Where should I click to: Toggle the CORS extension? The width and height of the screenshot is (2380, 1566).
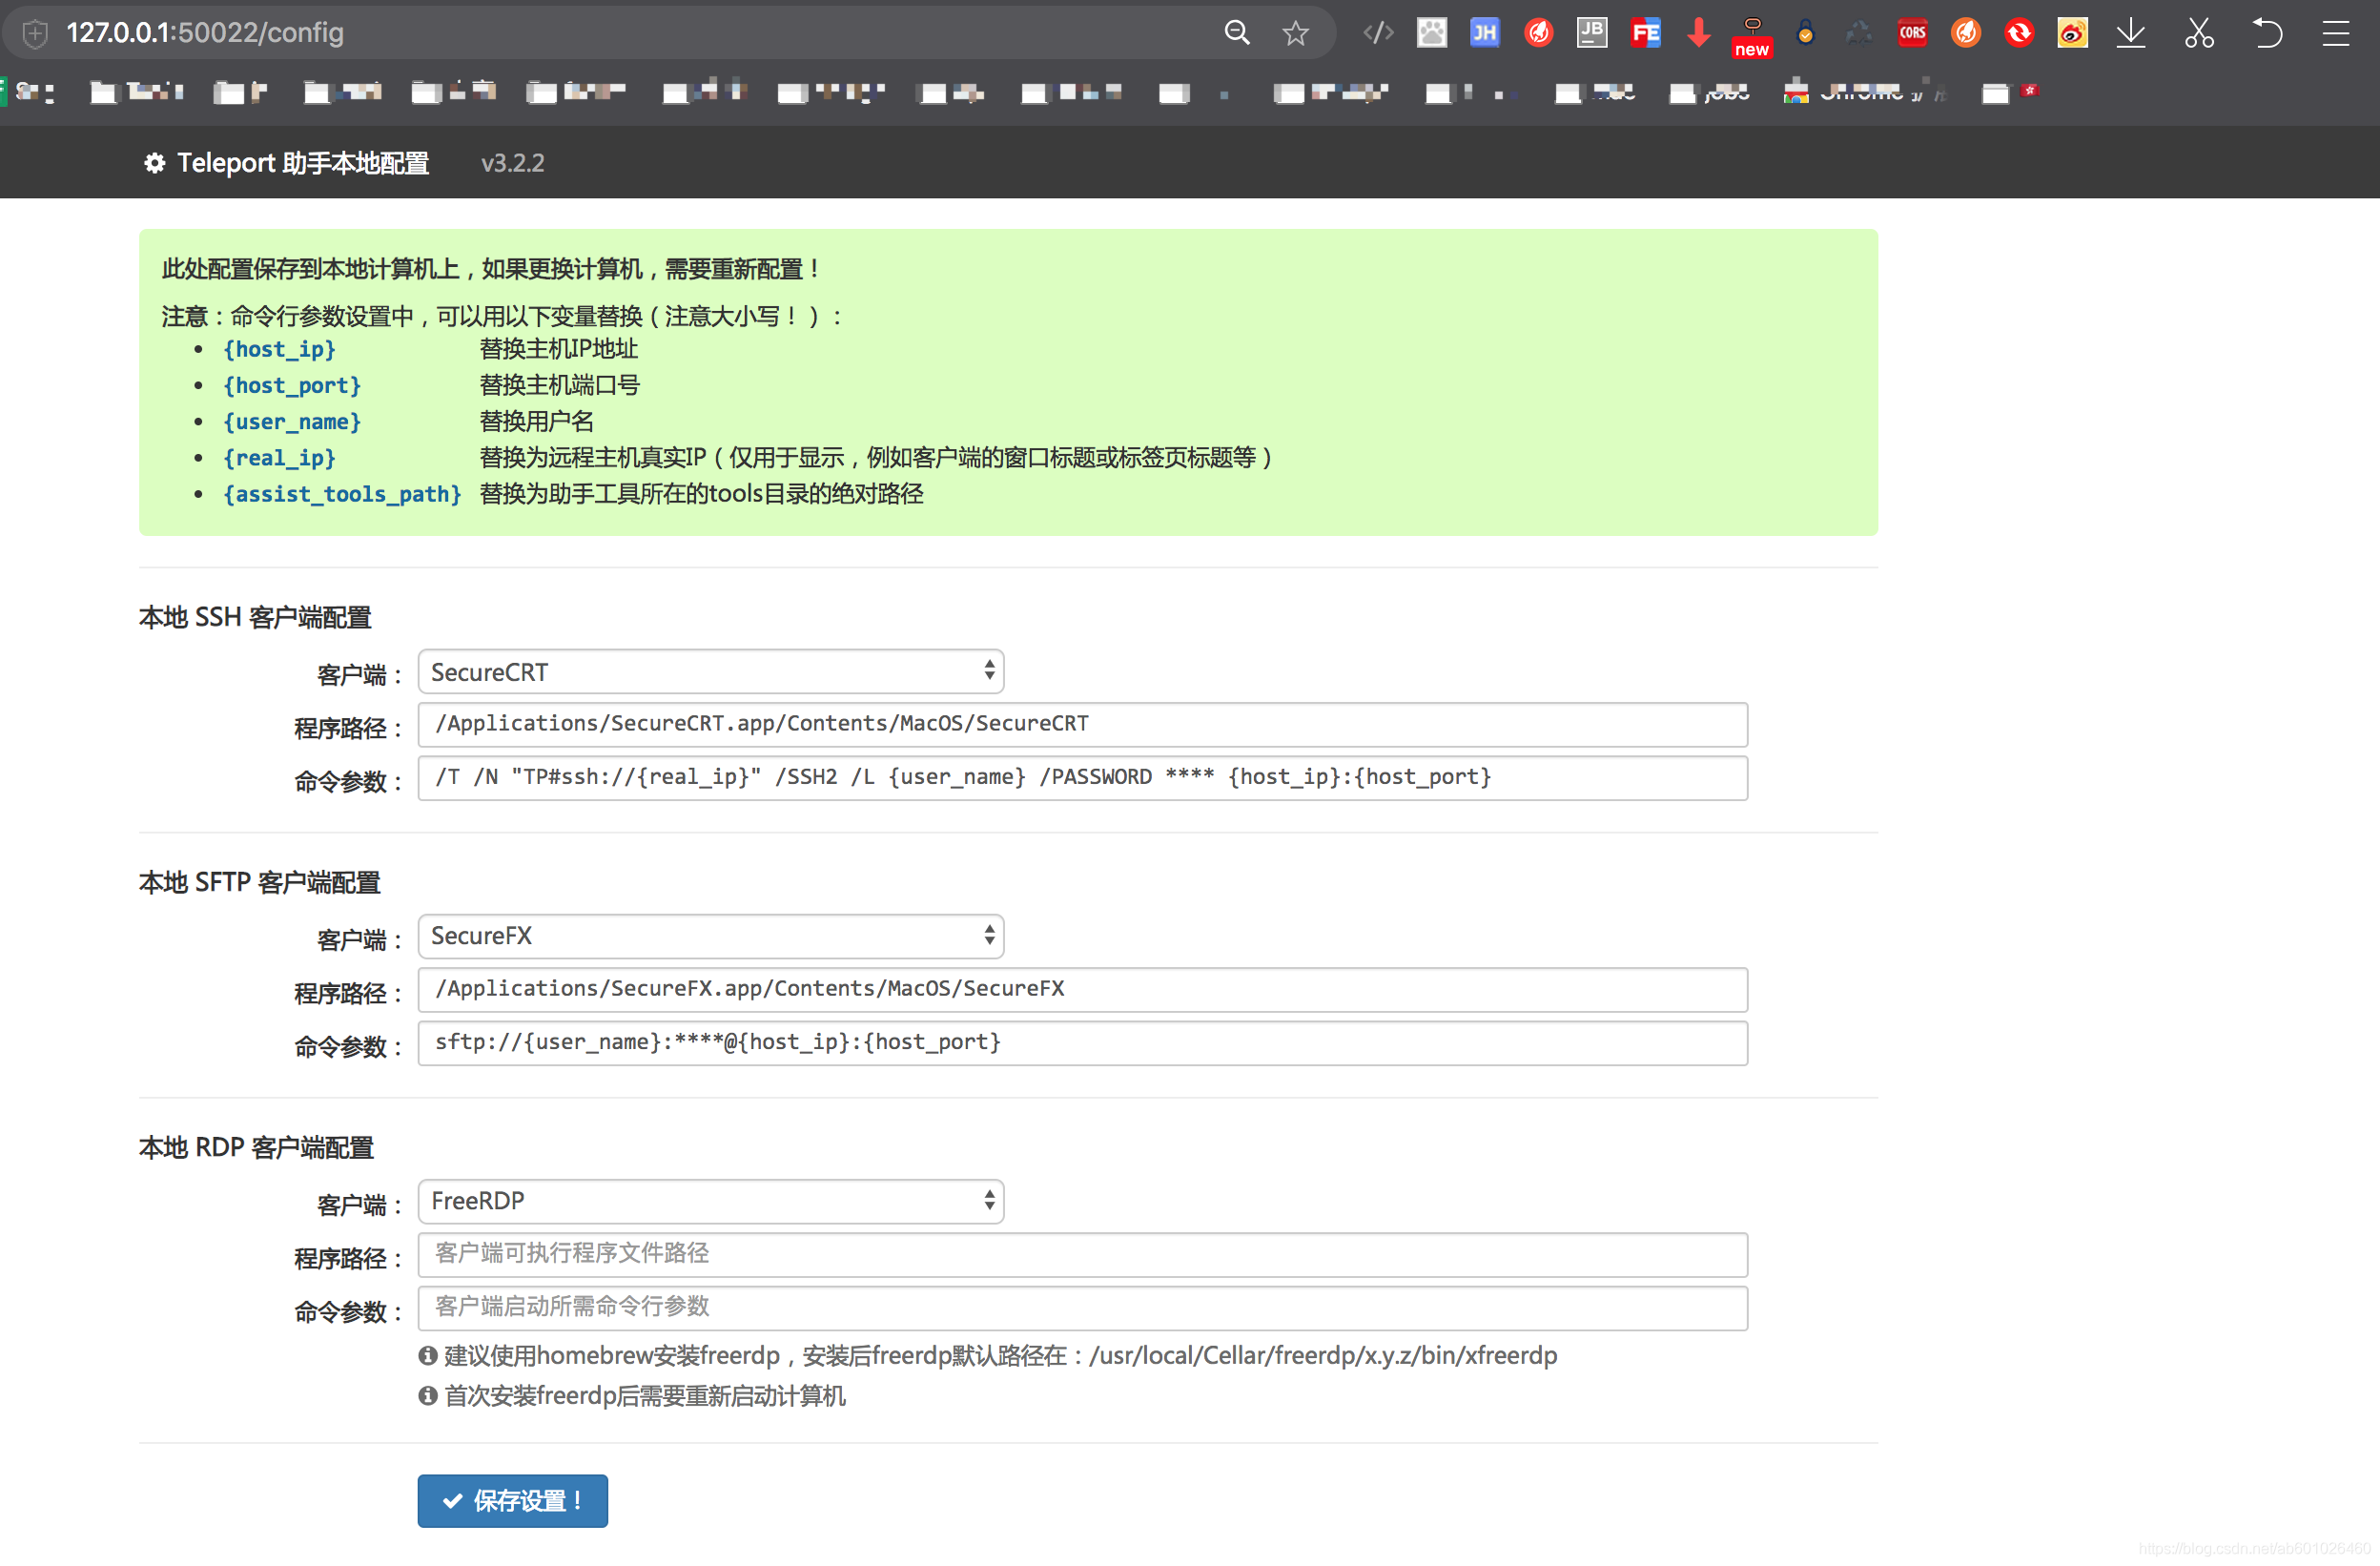coord(1912,33)
